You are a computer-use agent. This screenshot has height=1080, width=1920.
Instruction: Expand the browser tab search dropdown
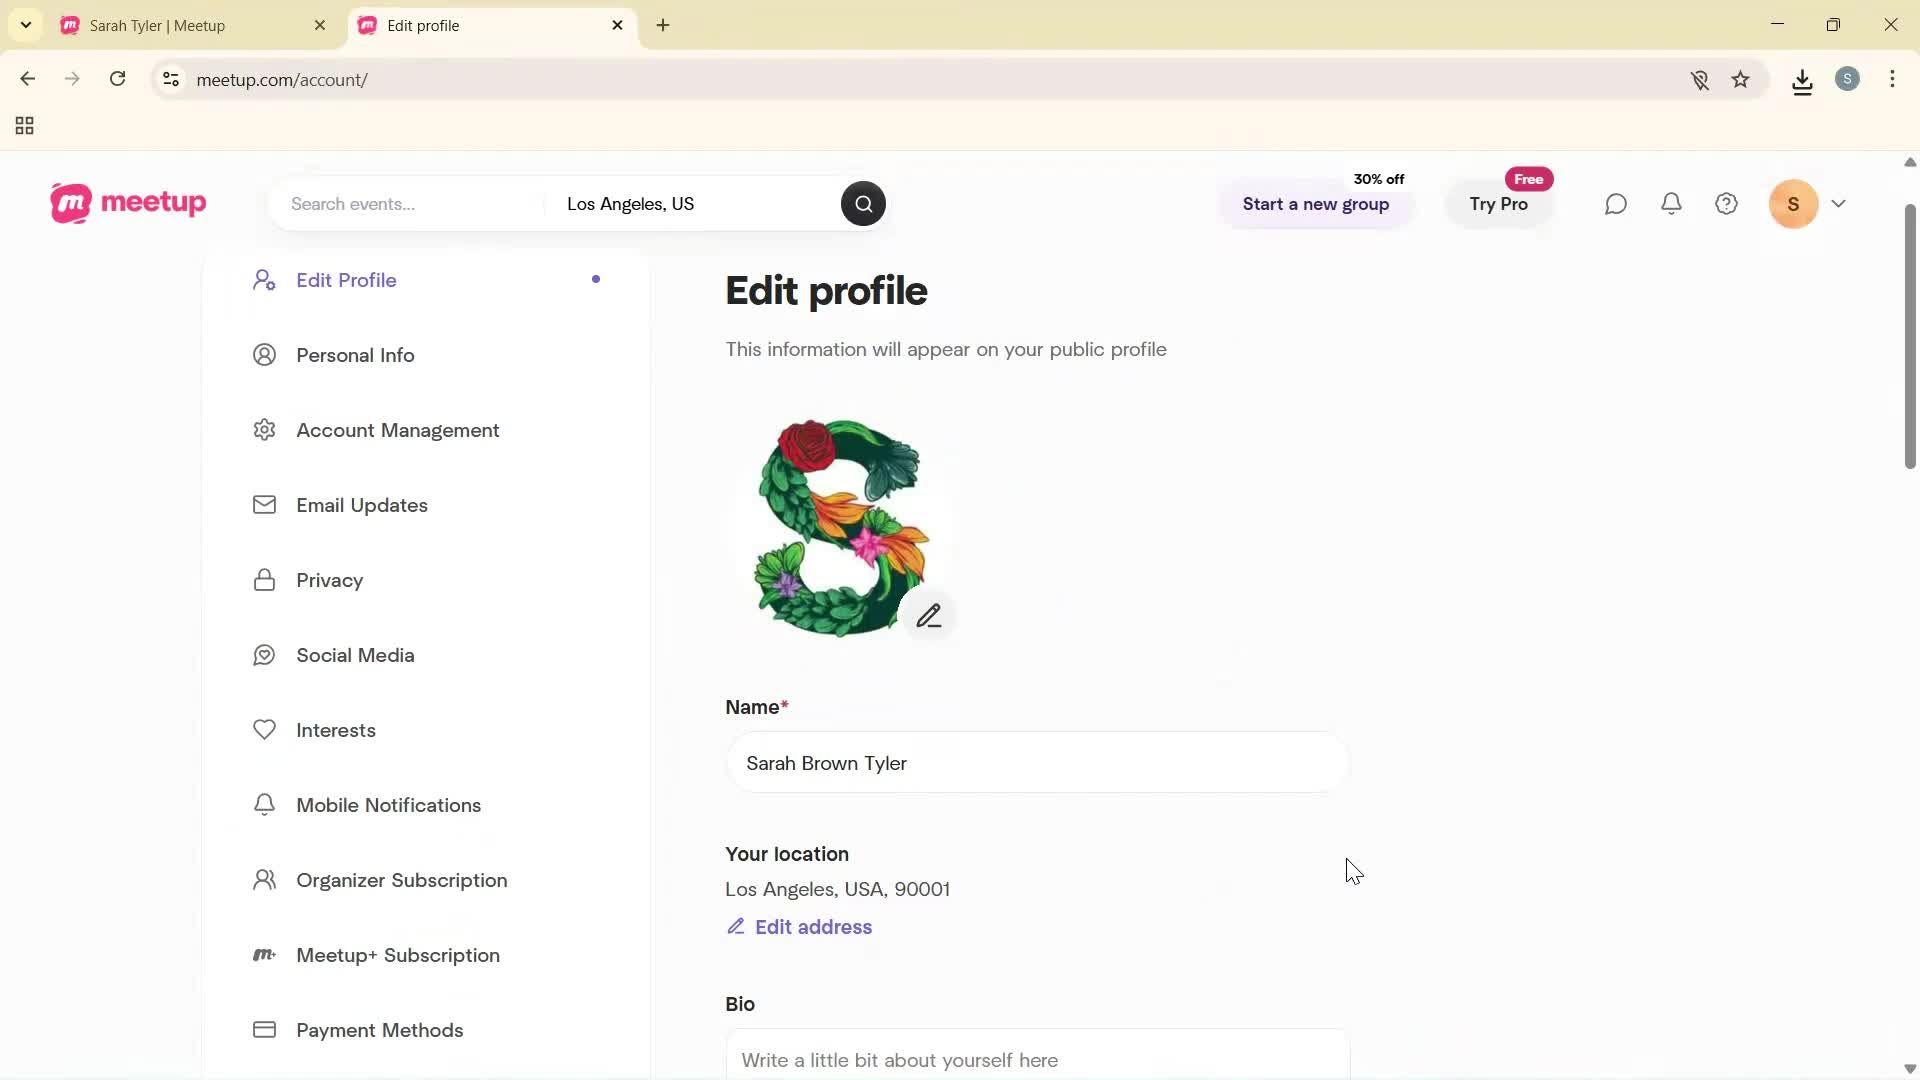point(25,25)
